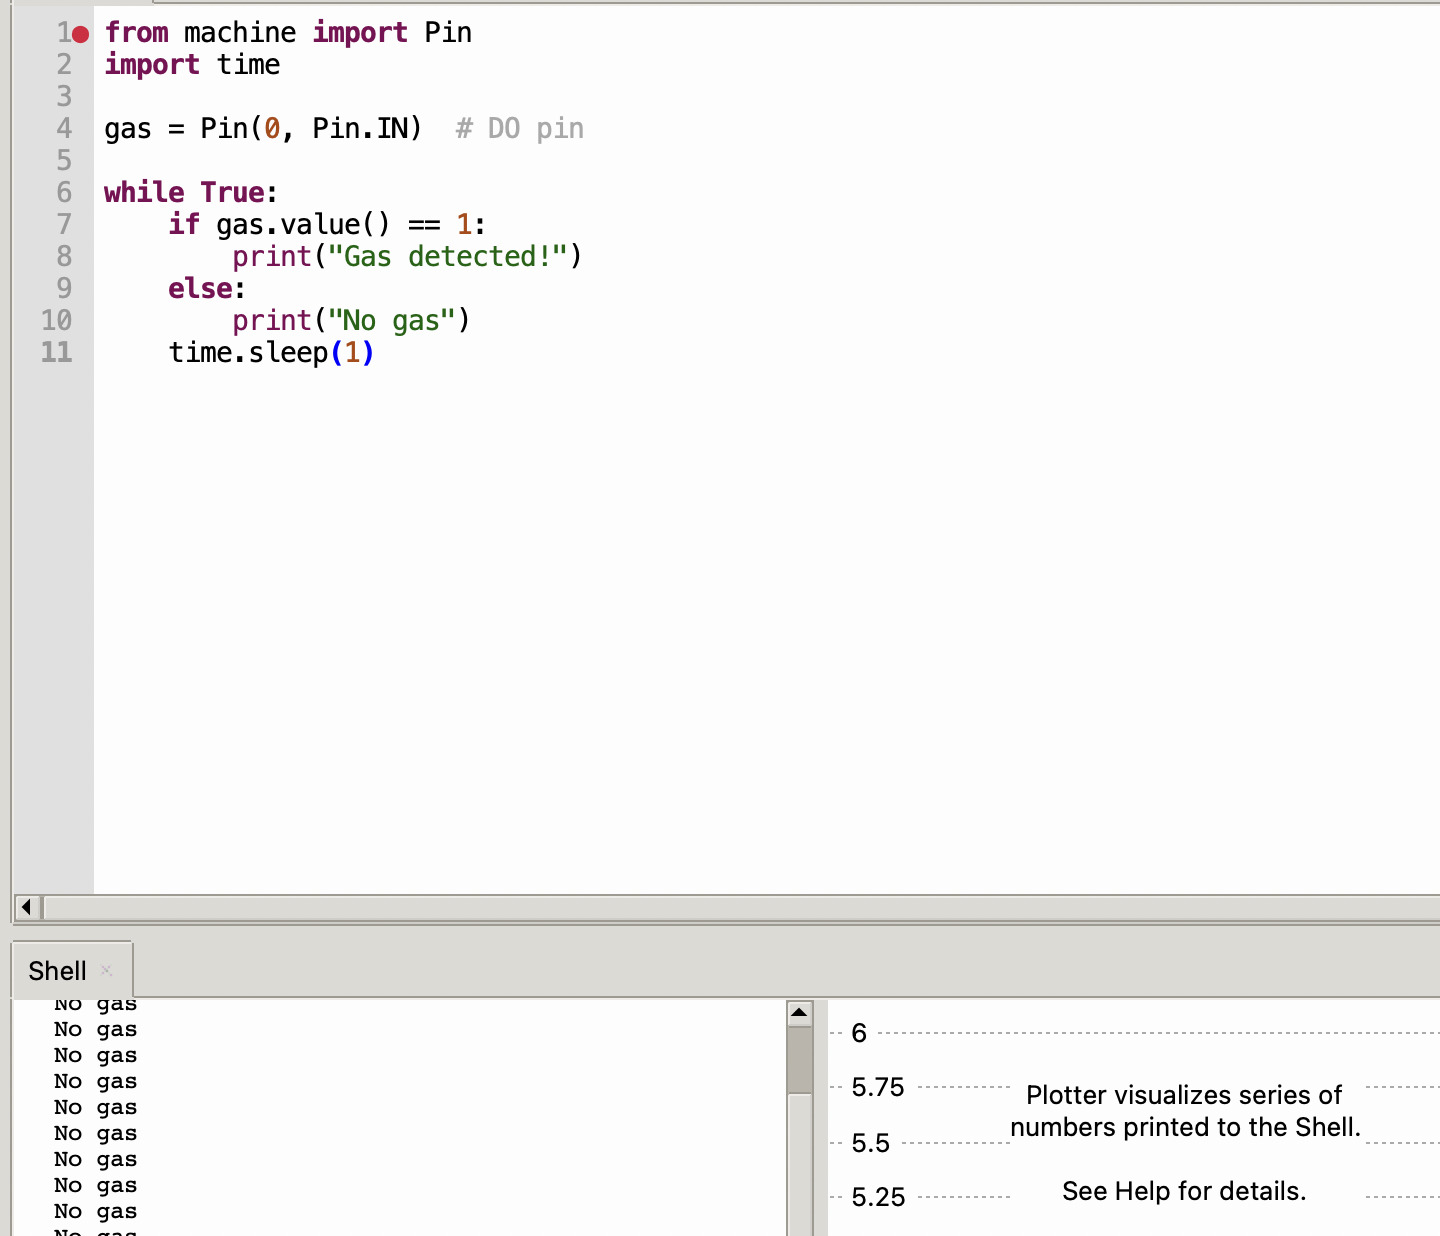Place cursor in "from machine import Pin" line
This screenshot has height=1236, width=1440.
pos(288,33)
